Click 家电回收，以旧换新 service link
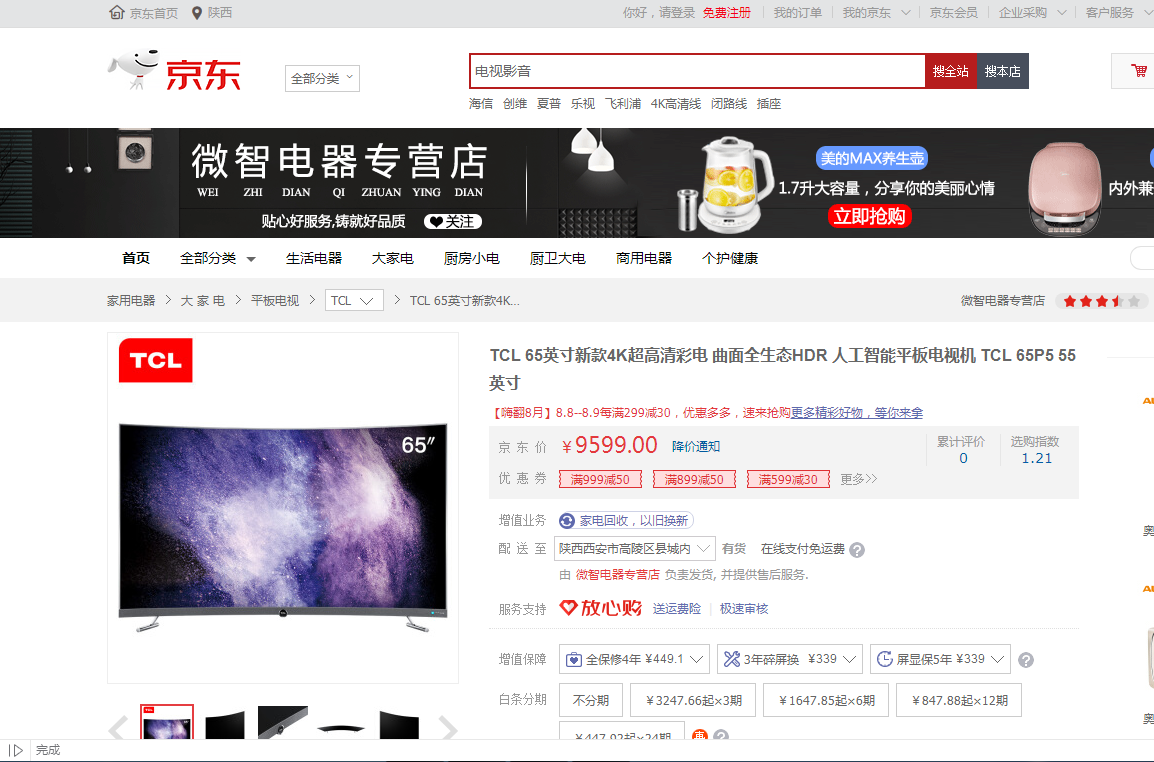This screenshot has height=762, width=1154. [634, 521]
